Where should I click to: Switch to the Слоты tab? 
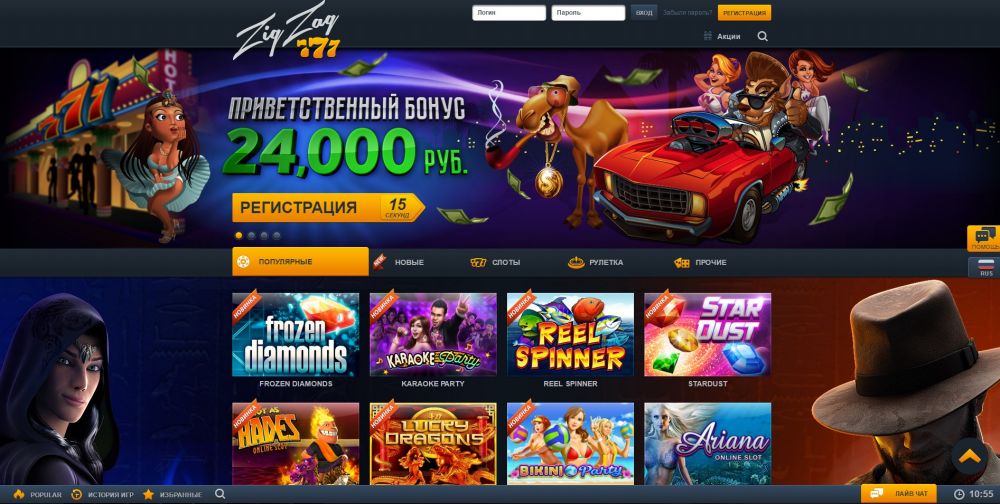495,262
